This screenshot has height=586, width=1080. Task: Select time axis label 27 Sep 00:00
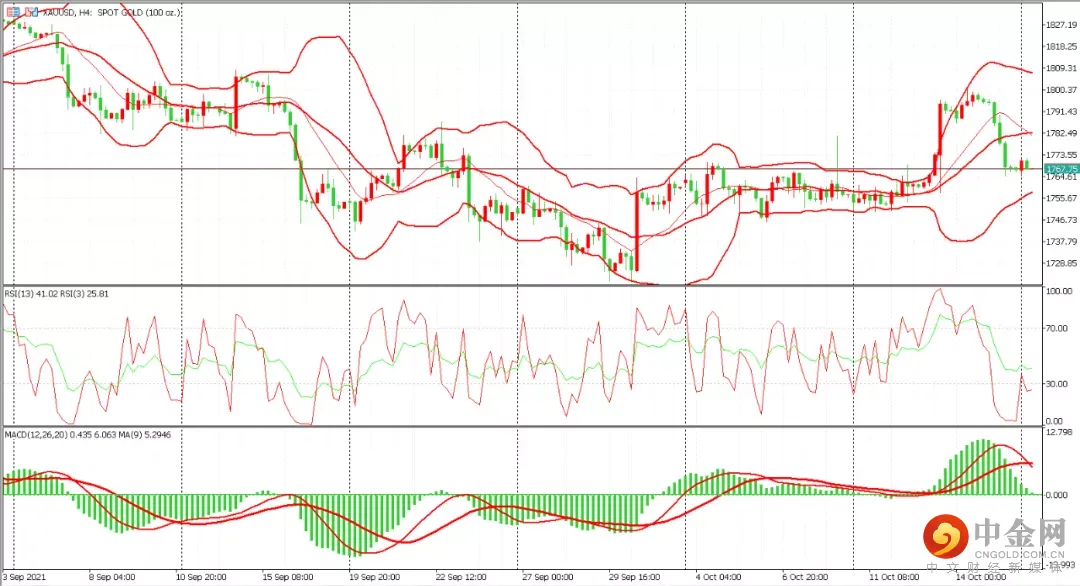click(x=548, y=577)
